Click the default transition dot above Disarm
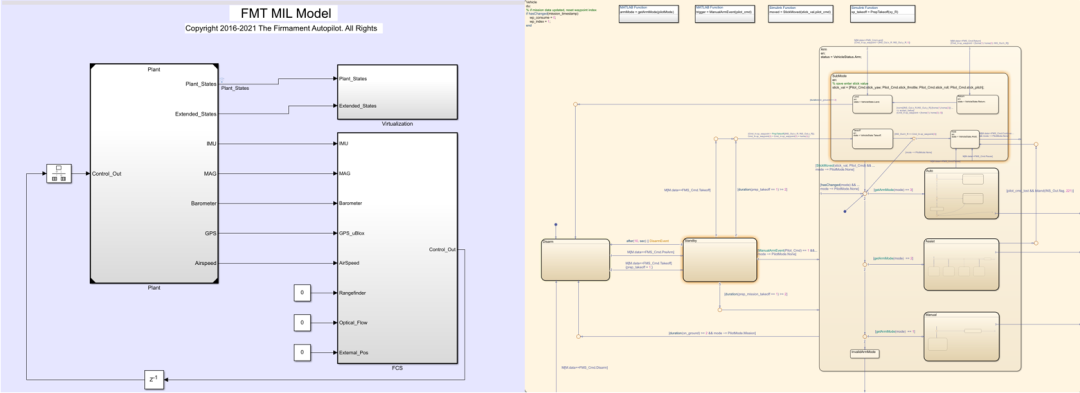1080x393 pixels. click(555, 224)
